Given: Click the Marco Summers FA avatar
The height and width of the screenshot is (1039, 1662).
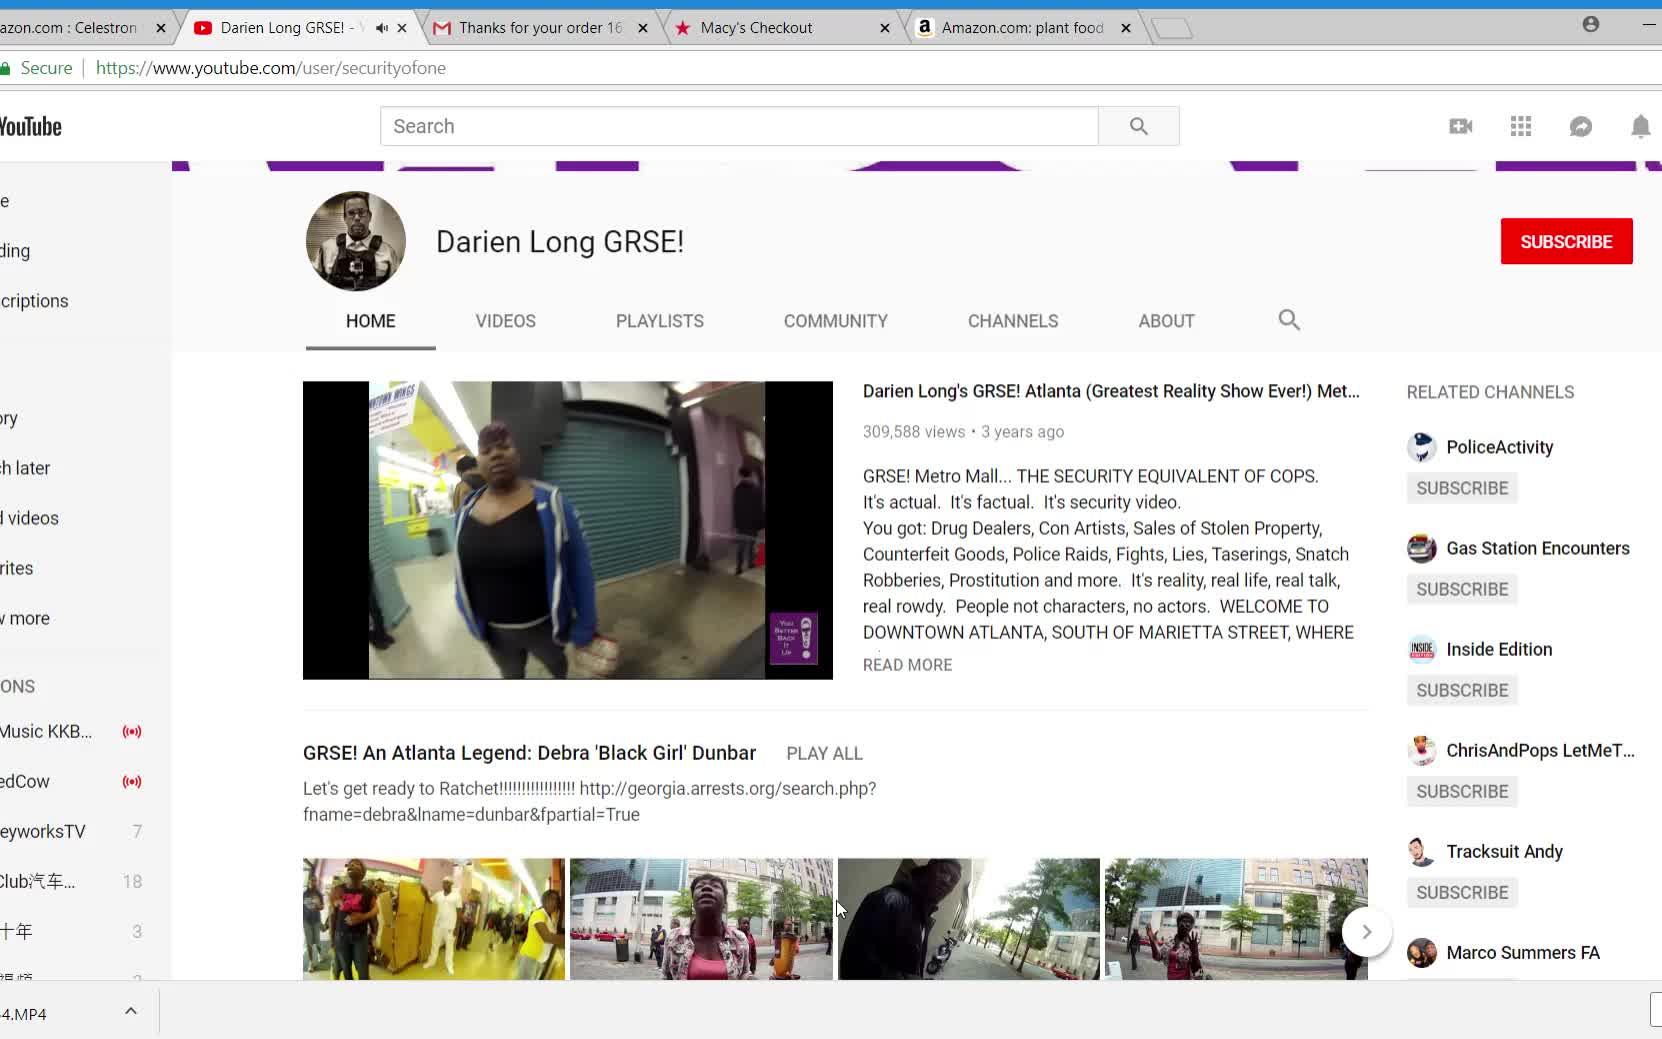Looking at the screenshot, I should click(1421, 952).
